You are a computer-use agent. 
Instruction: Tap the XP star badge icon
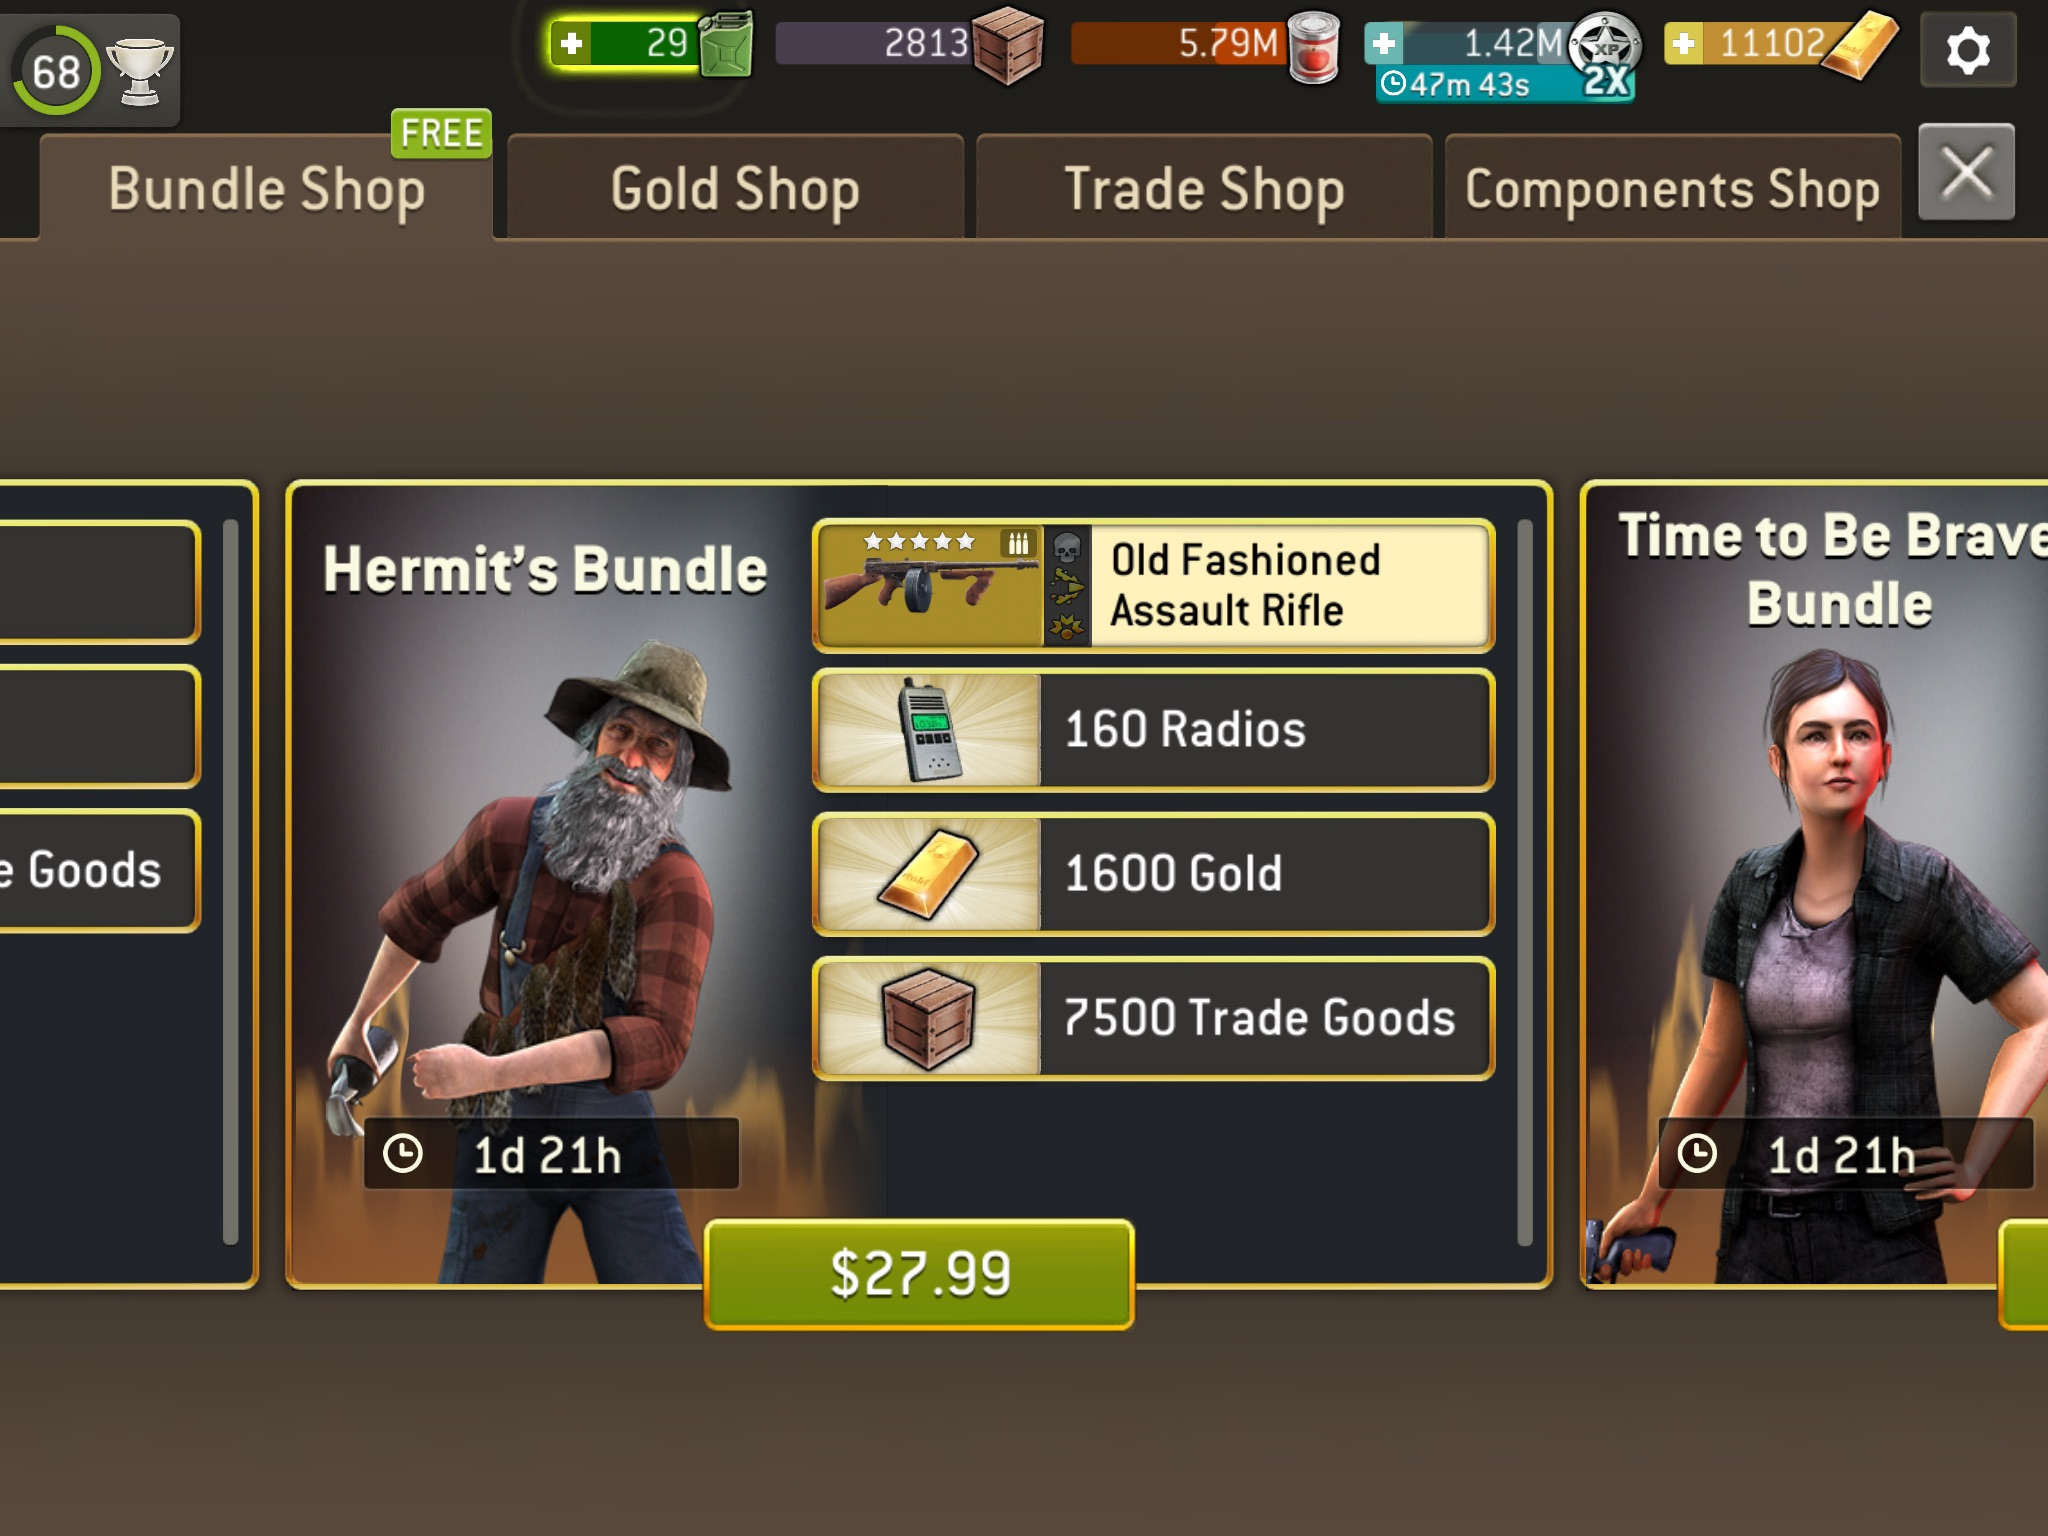pyautogui.click(x=1604, y=50)
